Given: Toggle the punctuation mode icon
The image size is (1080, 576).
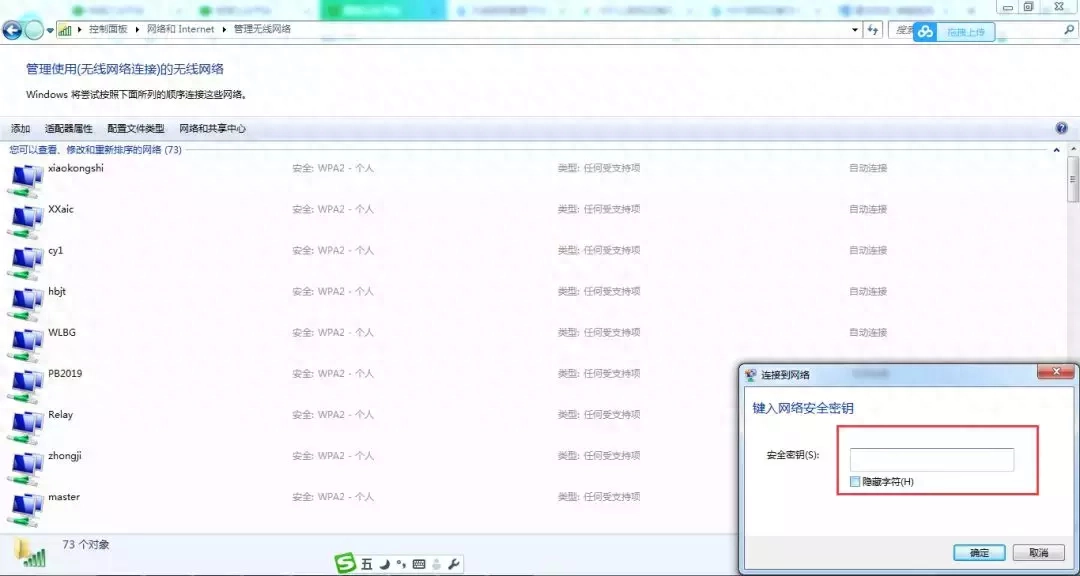Looking at the screenshot, I should (401, 564).
